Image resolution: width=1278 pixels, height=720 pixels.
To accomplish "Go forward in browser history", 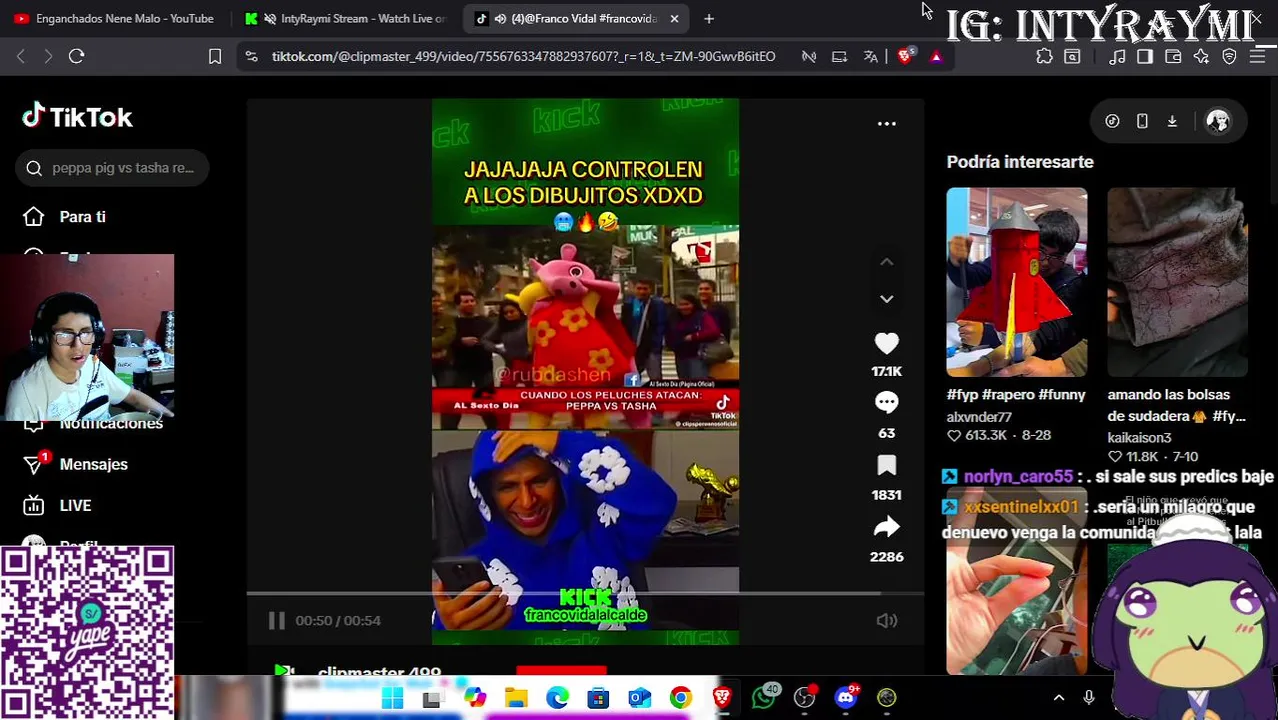I will coord(47,56).
